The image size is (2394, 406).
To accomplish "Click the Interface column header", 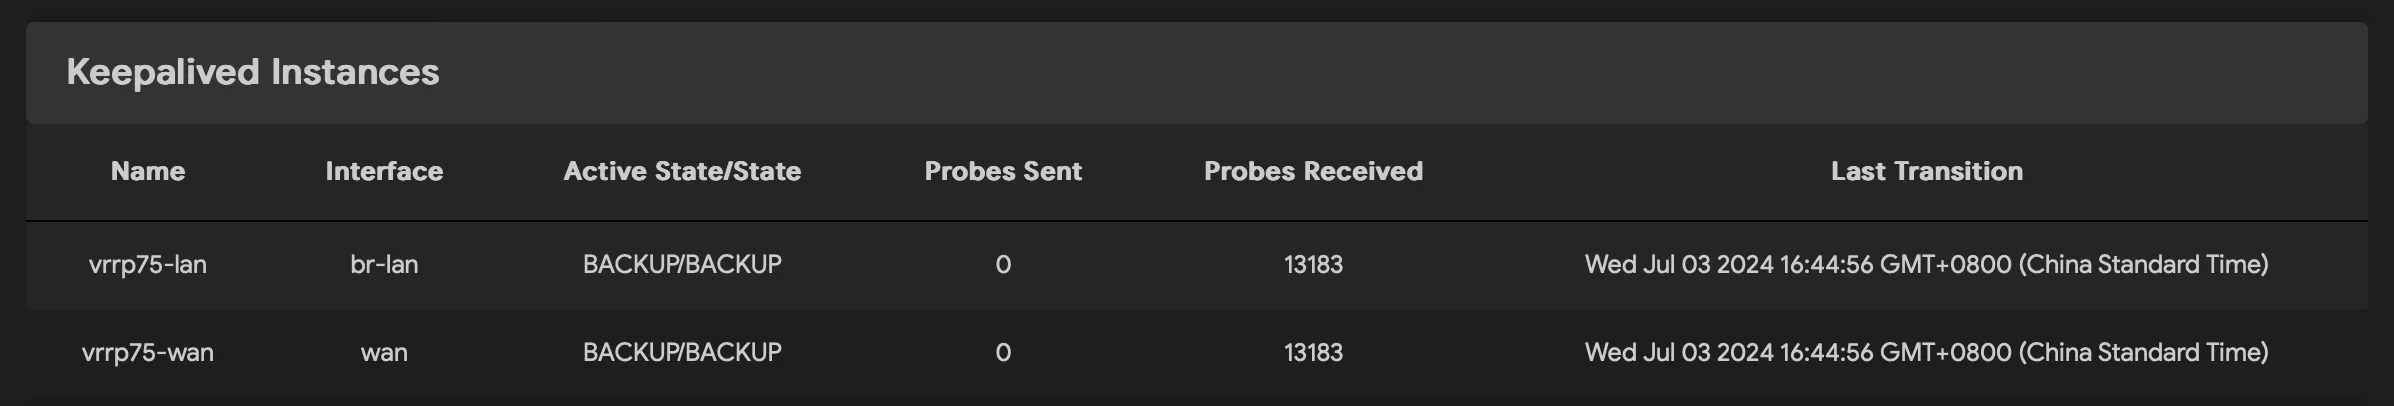I will click(x=384, y=171).
